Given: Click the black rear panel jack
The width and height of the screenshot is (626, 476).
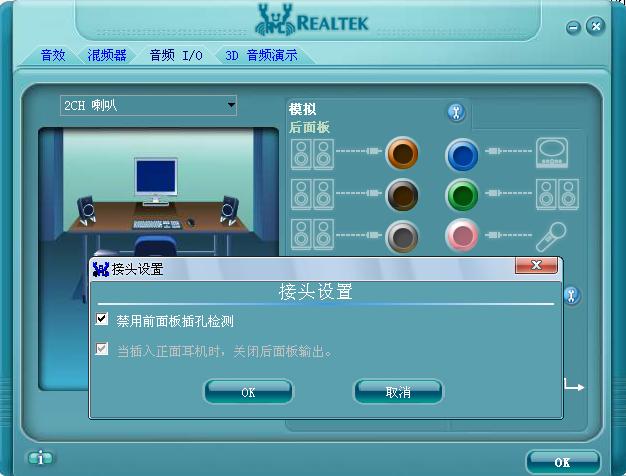Looking at the screenshot, I should tap(402, 195).
